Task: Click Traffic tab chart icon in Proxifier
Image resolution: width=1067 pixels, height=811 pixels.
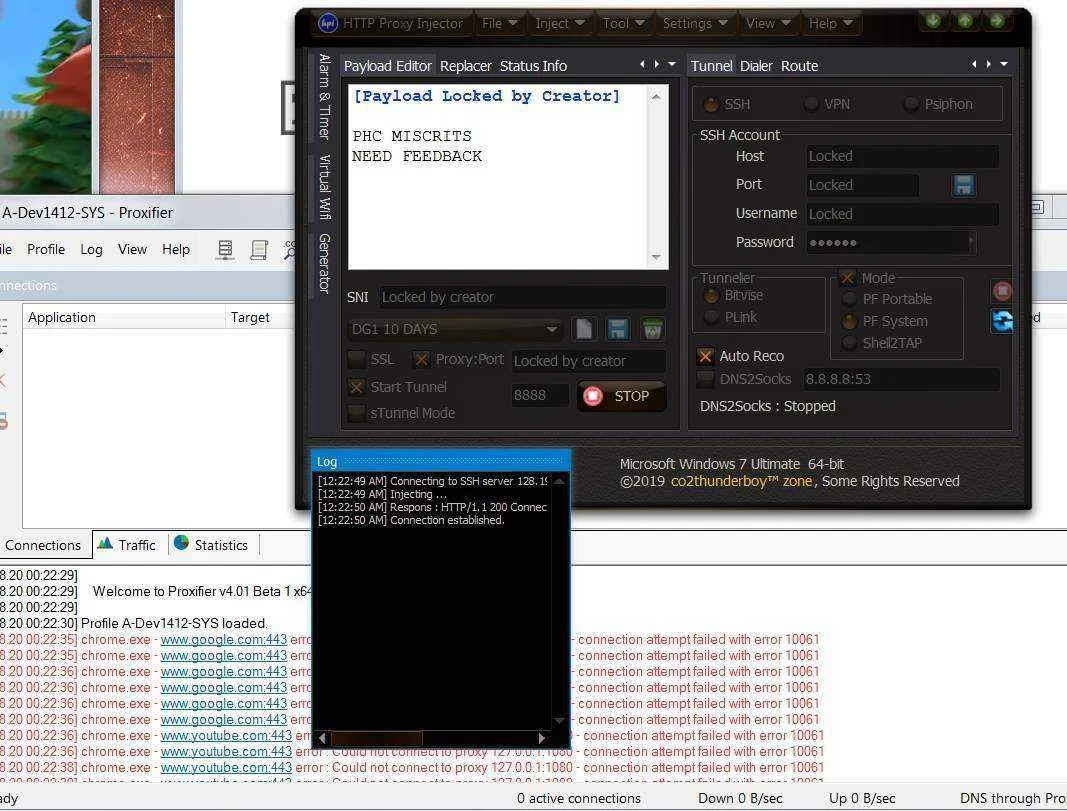Action: click(105, 544)
